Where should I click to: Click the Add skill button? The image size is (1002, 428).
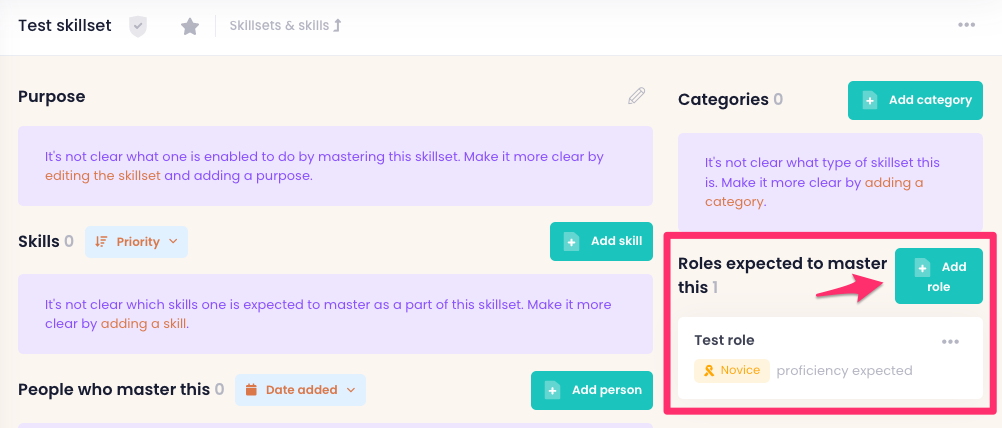601,241
